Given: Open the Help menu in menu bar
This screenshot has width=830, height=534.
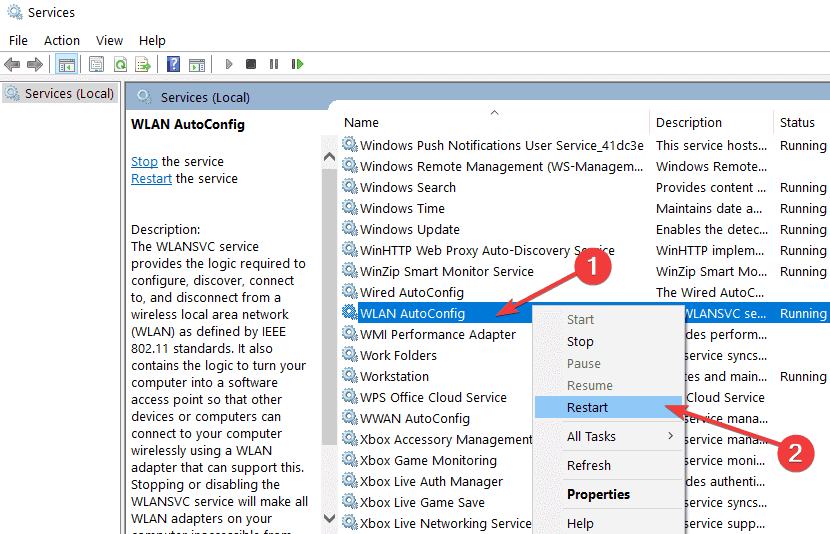Looking at the screenshot, I should [x=152, y=41].
